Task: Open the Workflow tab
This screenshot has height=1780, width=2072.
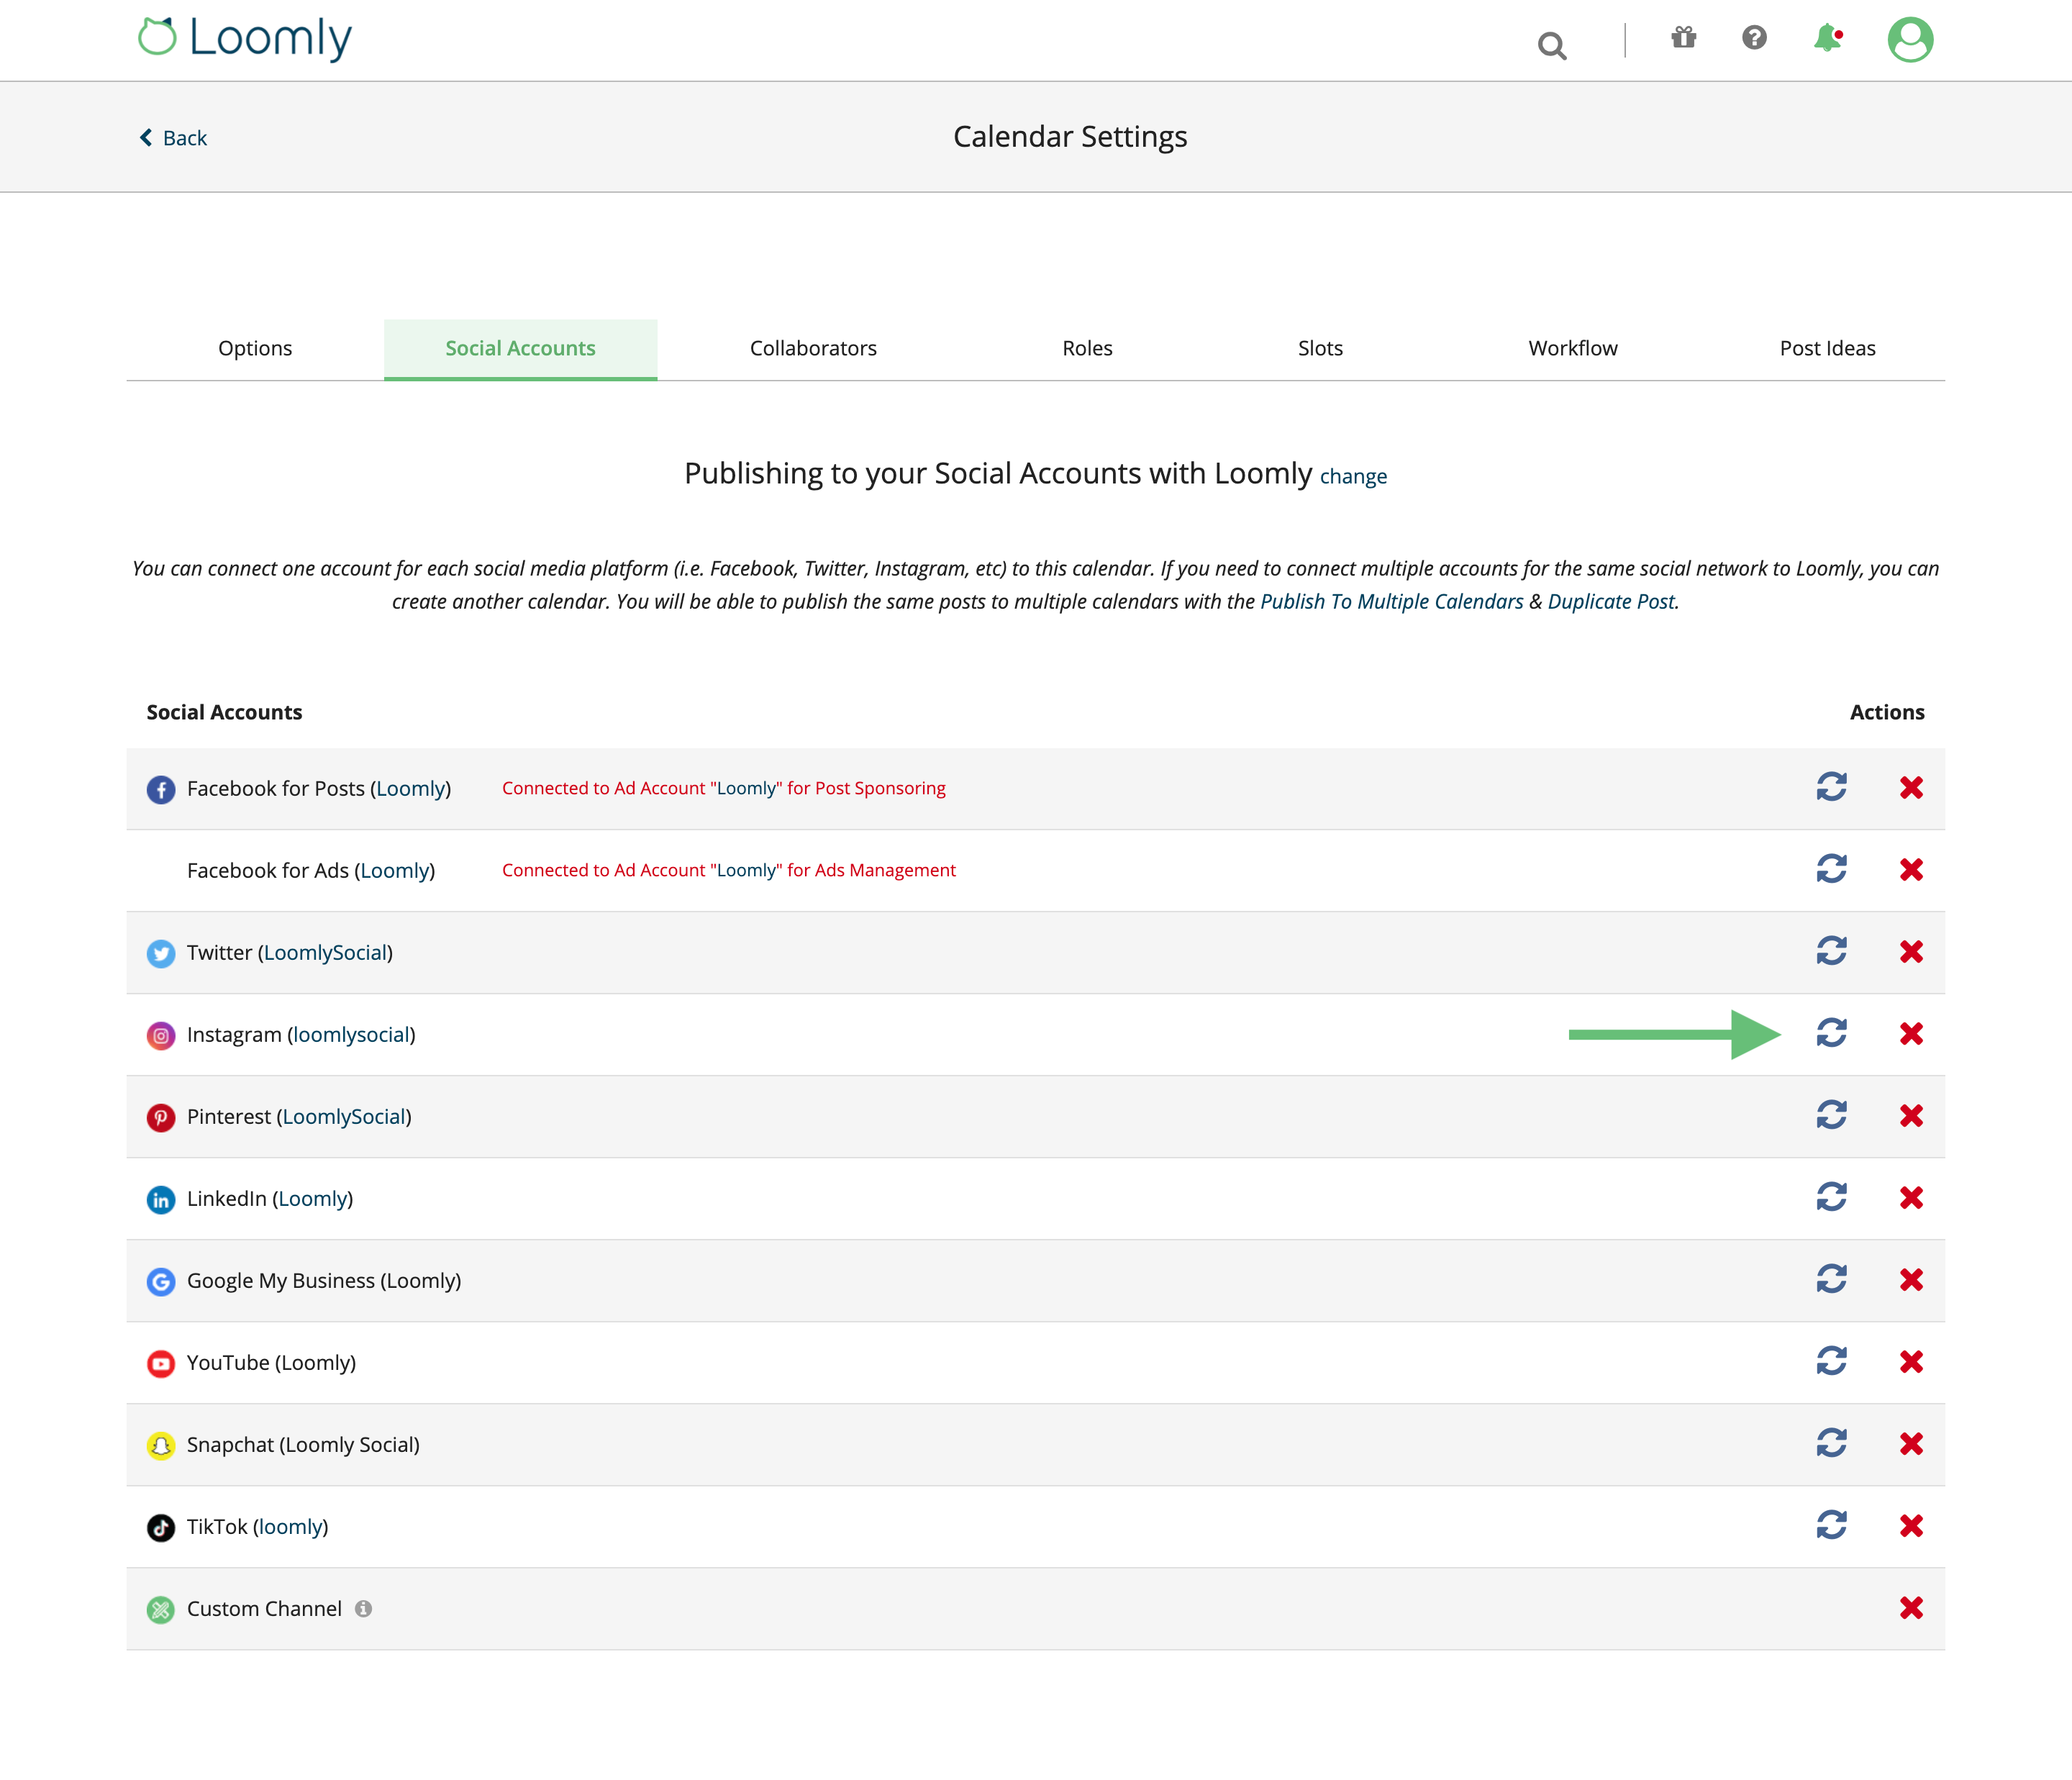Action: (x=1572, y=348)
